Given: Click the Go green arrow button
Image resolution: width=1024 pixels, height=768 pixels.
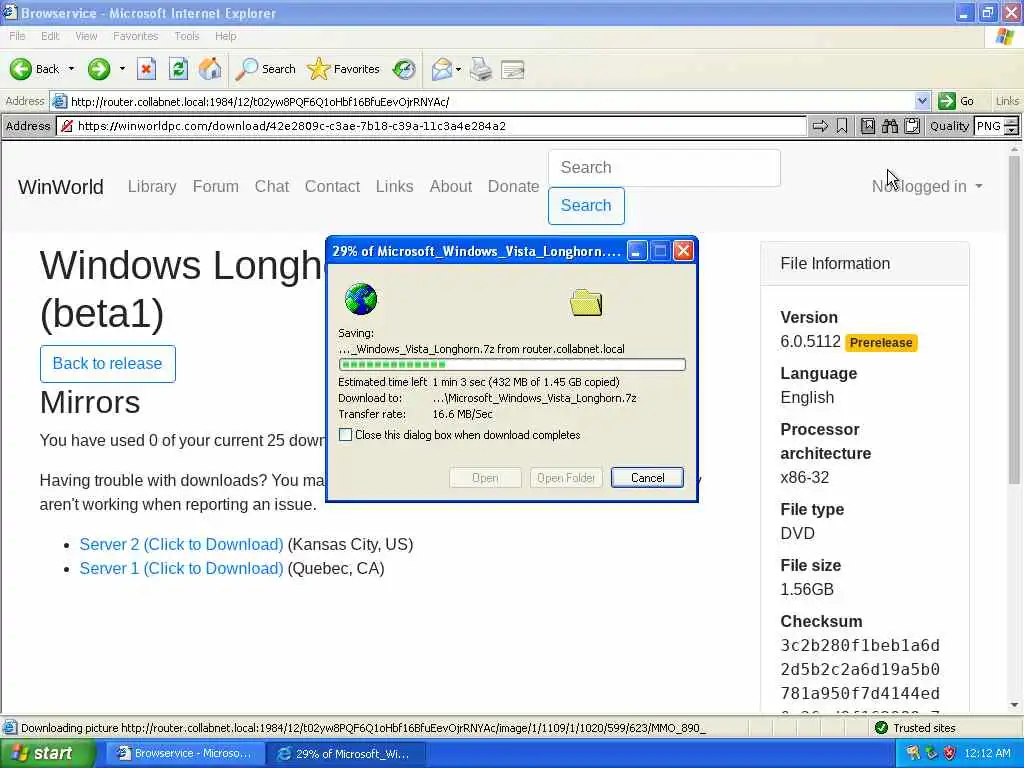Looking at the screenshot, I should click(946, 101).
